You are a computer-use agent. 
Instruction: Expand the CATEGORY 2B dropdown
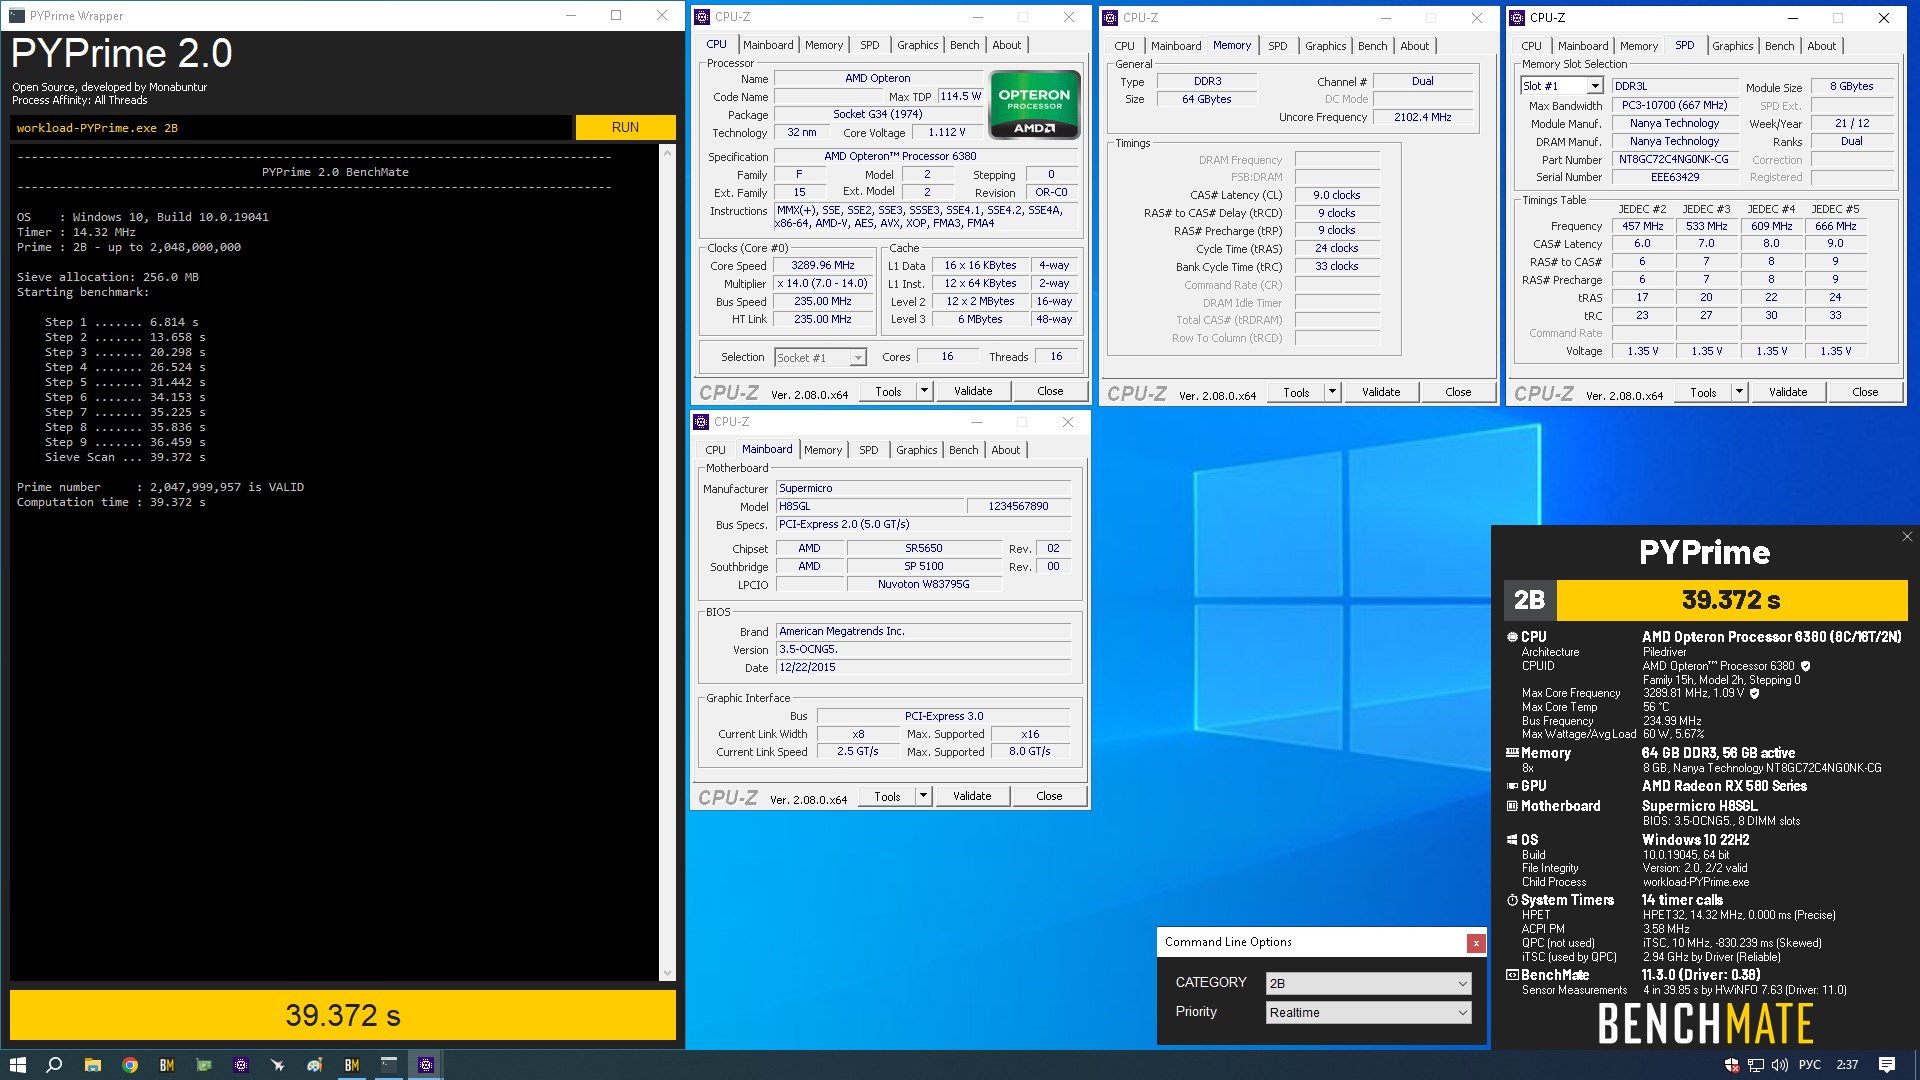pyautogui.click(x=1462, y=984)
